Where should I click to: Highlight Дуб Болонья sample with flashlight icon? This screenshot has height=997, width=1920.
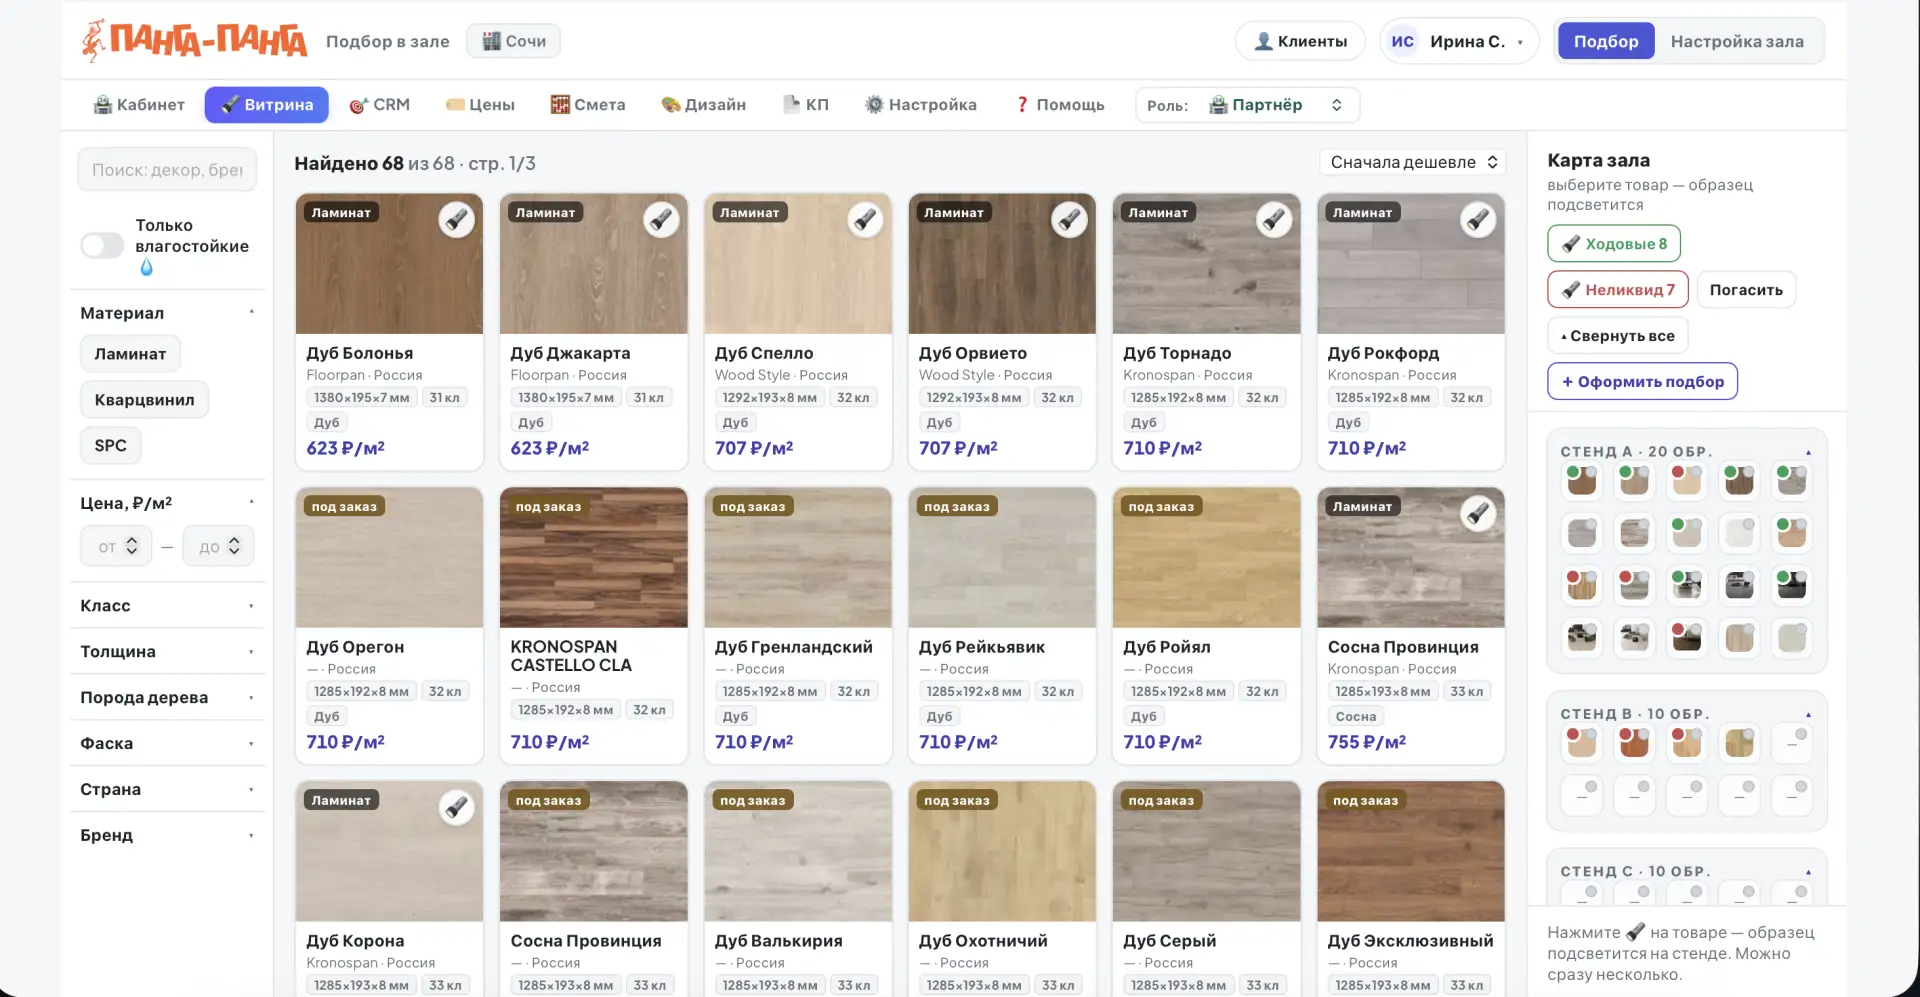click(457, 219)
